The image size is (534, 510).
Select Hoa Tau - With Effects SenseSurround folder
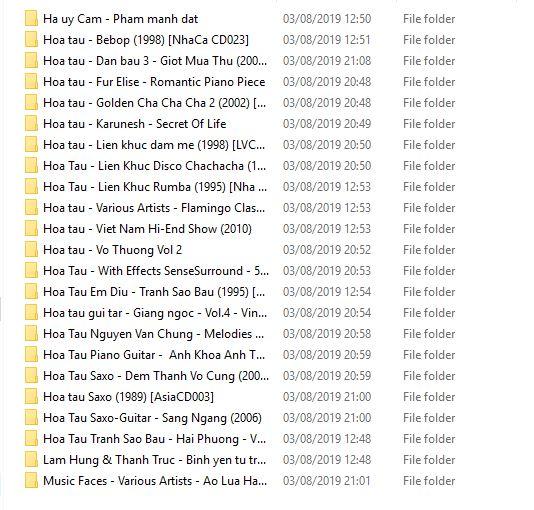point(156,271)
